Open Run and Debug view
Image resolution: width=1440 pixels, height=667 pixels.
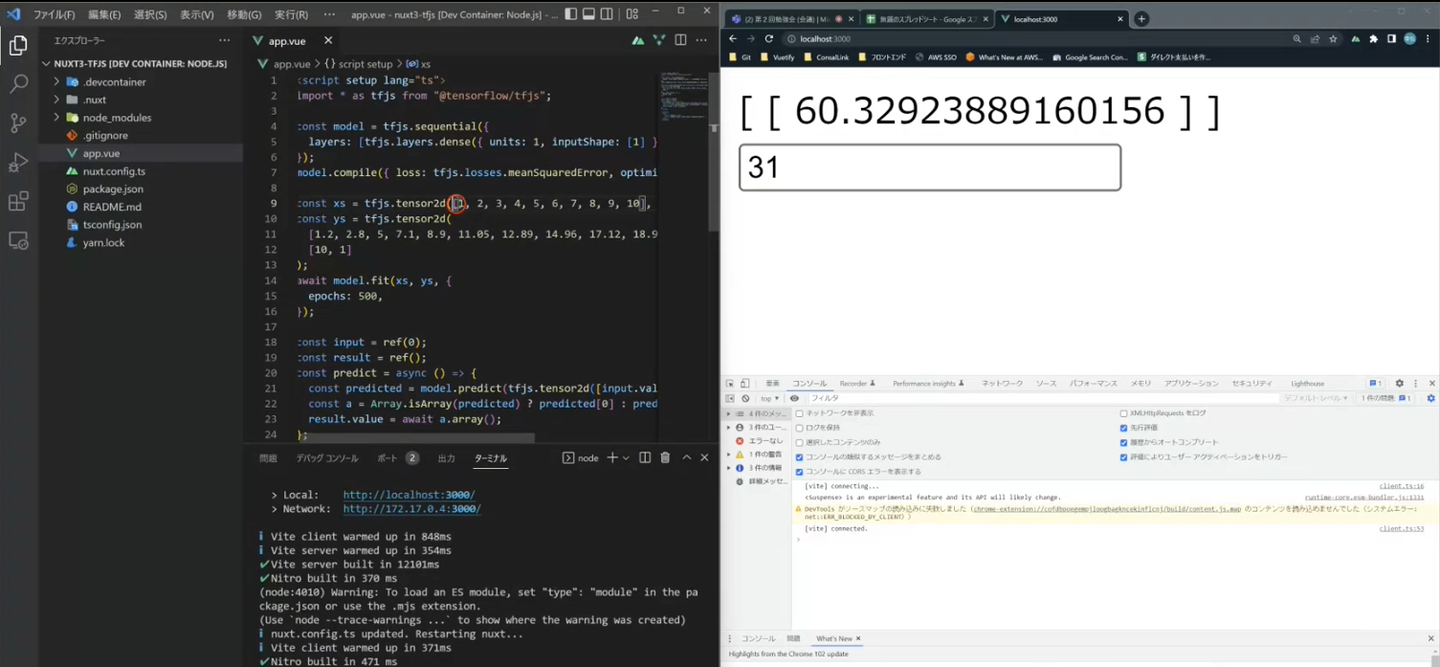click(x=18, y=163)
